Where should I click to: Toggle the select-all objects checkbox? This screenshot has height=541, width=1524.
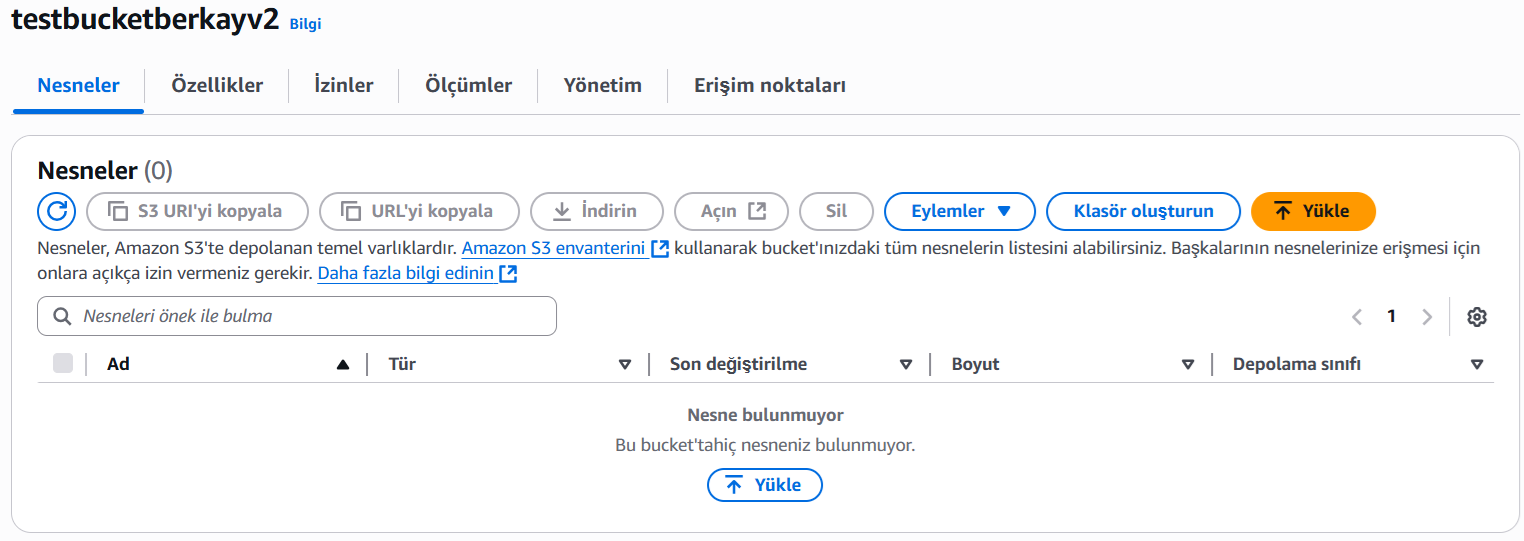point(63,364)
